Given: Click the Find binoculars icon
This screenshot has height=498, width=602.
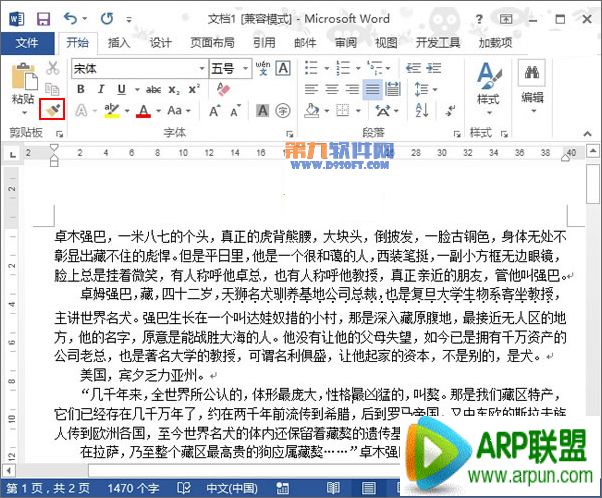Looking at the screenshot, I should click(532, 72).
